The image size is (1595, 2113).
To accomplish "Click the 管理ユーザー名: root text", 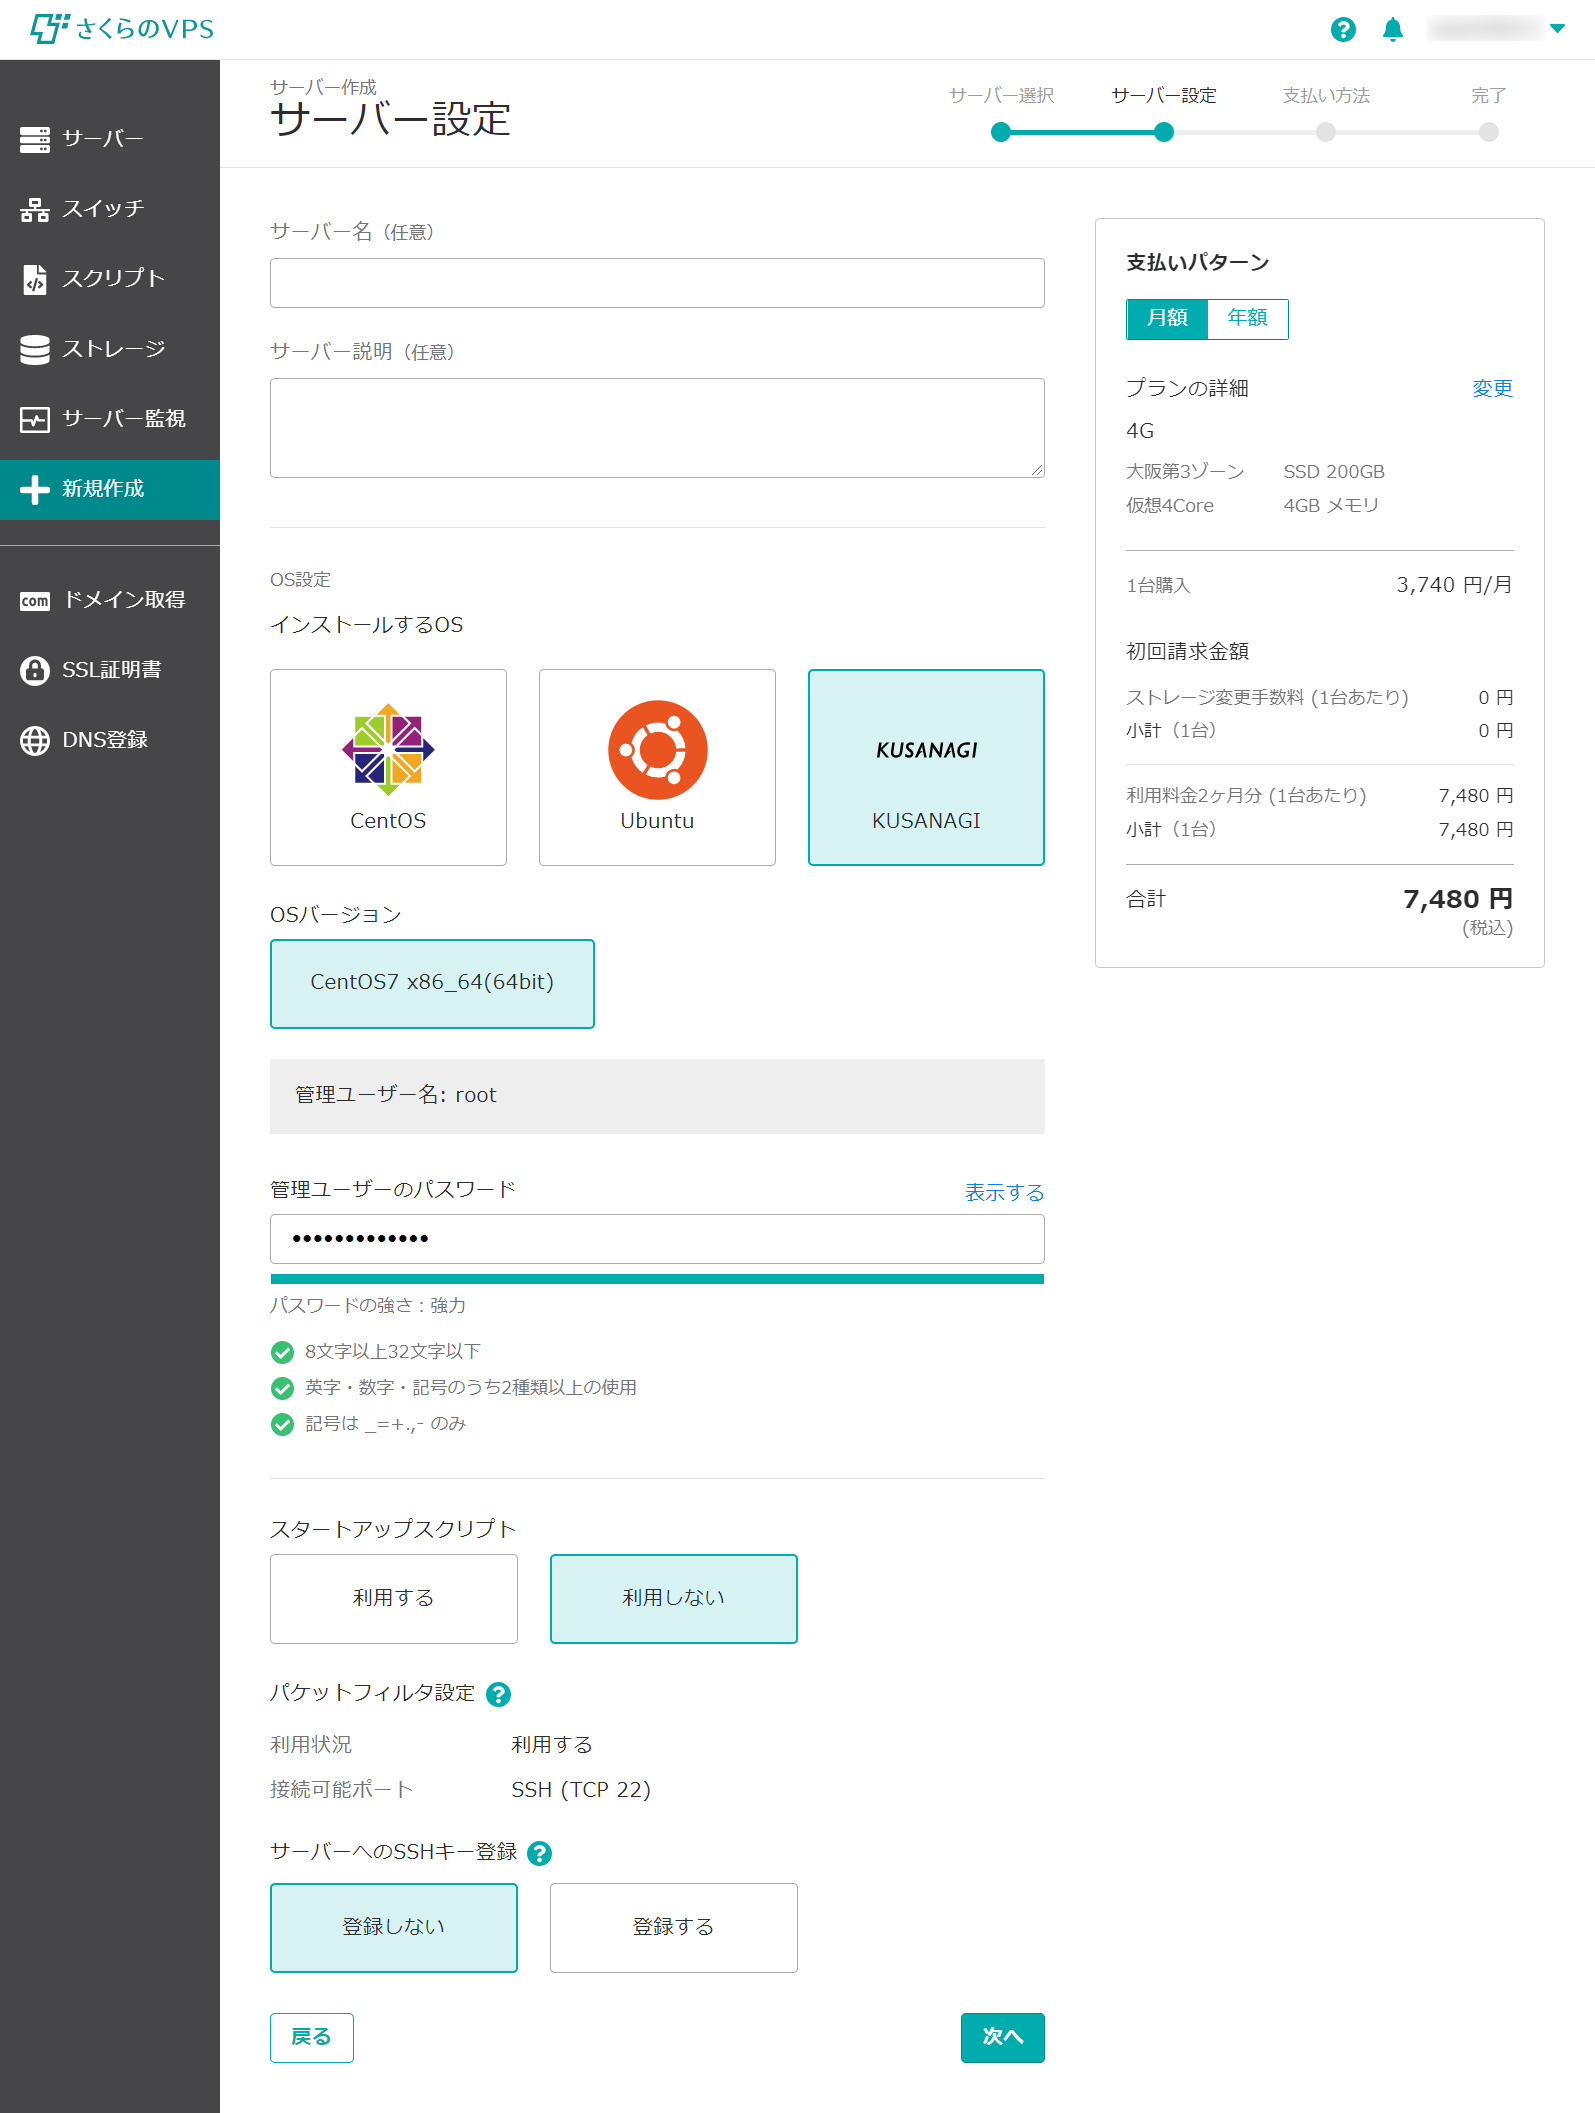I will pyautogui.click(x=396, y=1095).
